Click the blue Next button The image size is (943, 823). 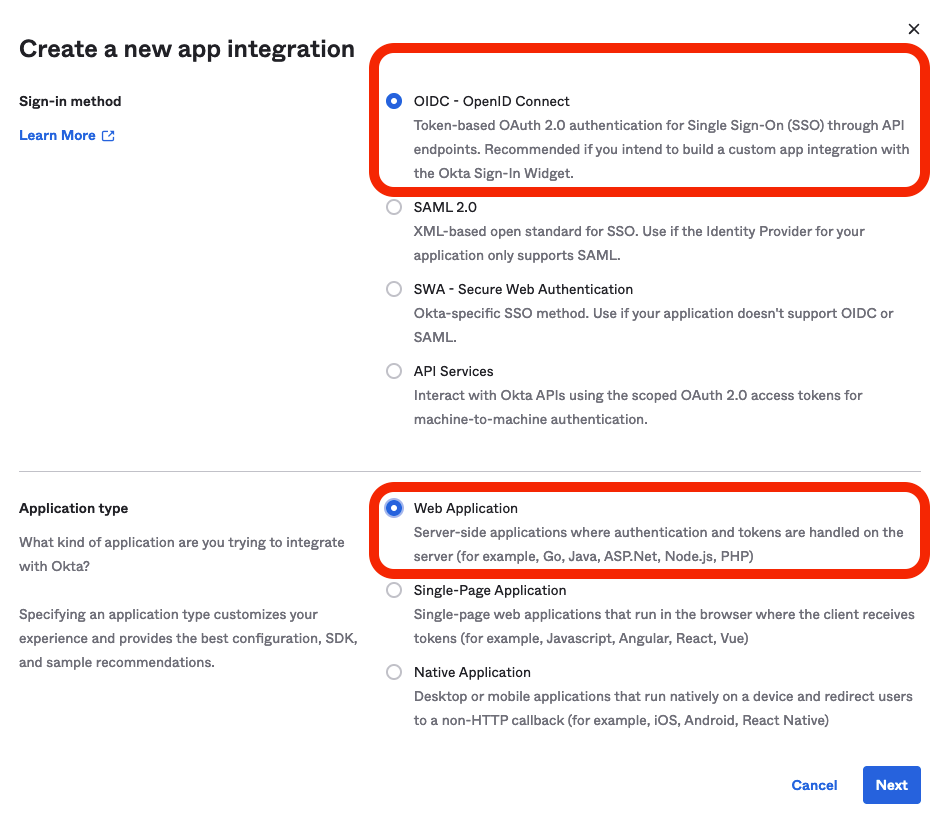[x=891, y=785]
